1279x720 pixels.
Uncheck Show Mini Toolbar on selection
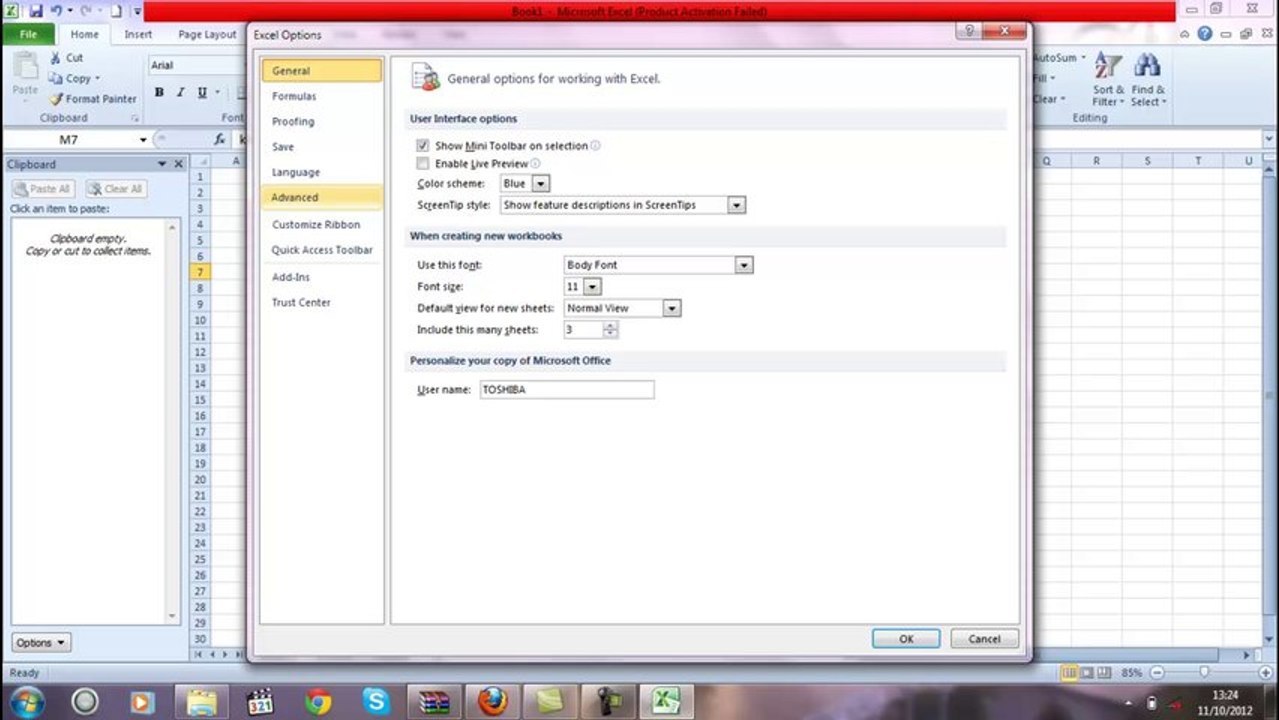tap(423, 146)
